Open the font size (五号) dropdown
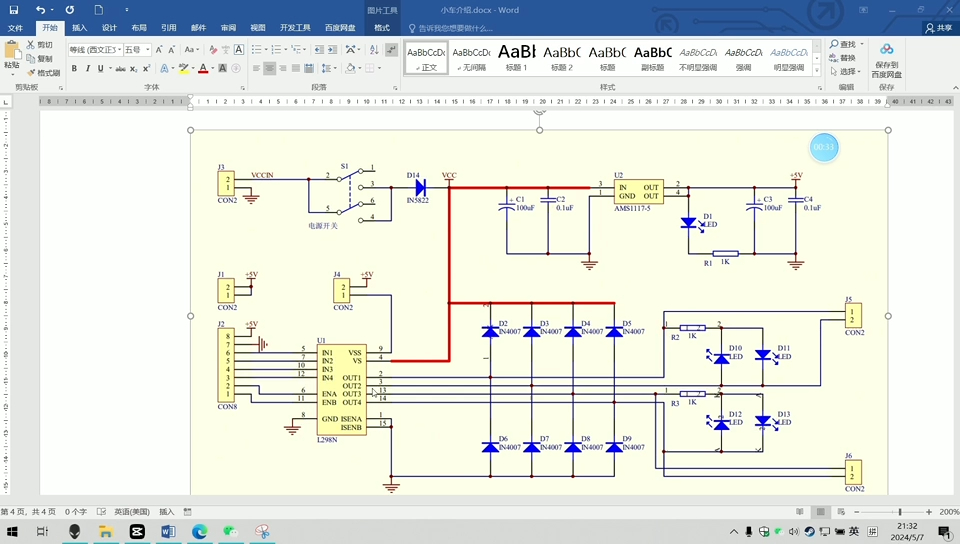Viewport: 960px width, 544px height. tap(148, 50)
